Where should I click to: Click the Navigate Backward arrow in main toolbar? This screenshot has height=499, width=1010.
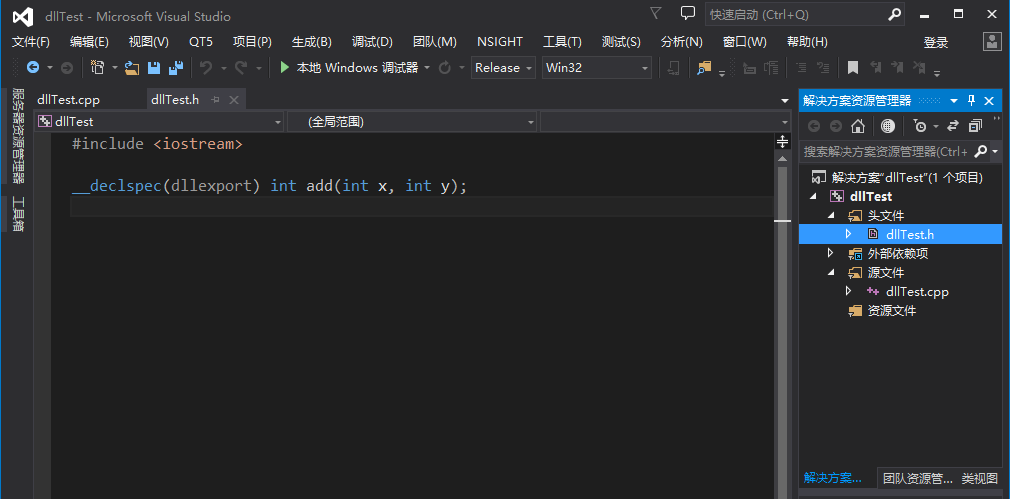click(32, 68)
